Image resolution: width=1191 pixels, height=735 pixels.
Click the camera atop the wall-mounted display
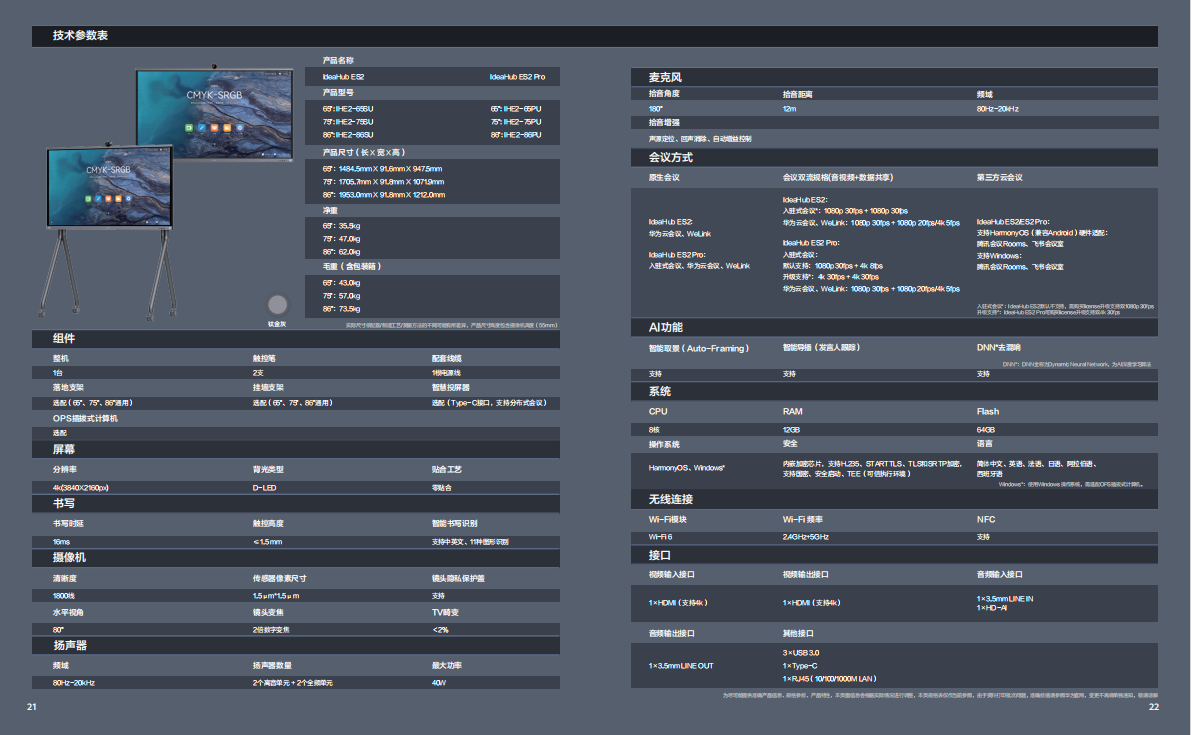click(214, 66)
